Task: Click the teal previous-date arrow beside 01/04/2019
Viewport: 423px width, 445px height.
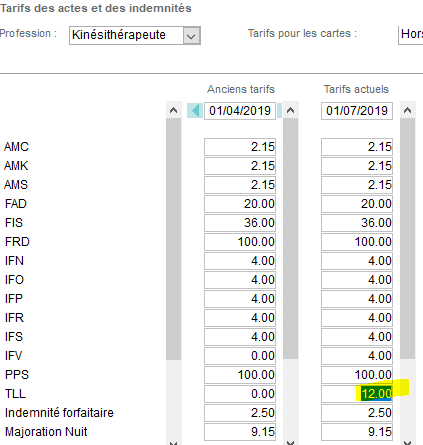Action: click(x=195, y=110)
